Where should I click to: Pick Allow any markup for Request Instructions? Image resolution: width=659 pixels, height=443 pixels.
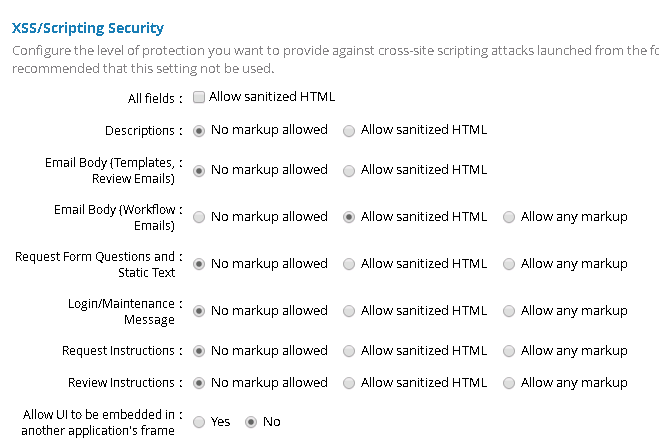(509, 351)
